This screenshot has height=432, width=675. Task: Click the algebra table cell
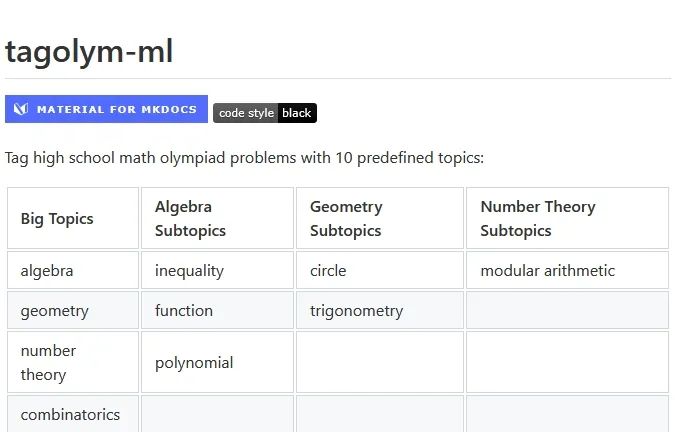(x=73, y=270)
